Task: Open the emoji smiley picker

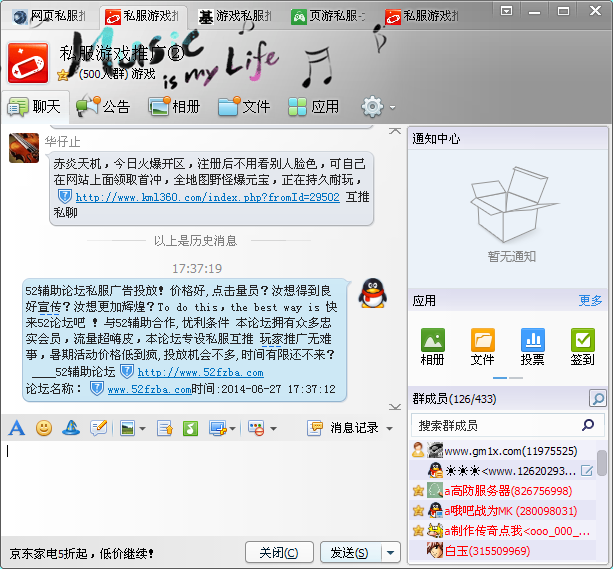Action: click(x=44, y=428)
